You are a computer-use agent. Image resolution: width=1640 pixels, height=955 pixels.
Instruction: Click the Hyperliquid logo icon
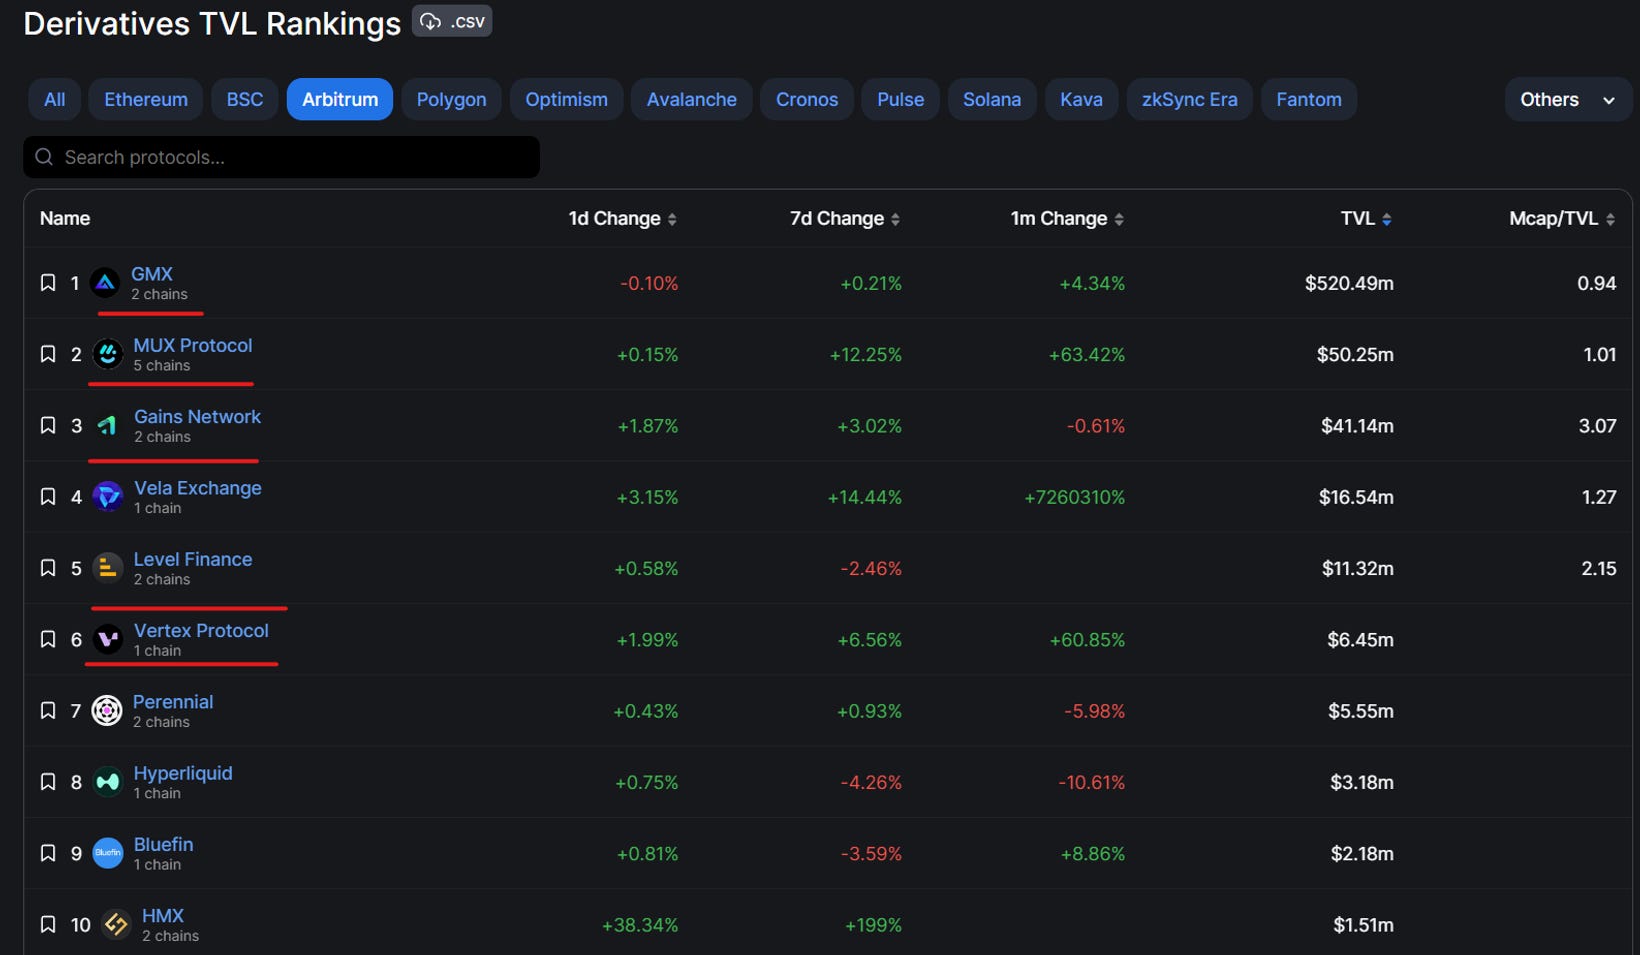tap(107, 782)
